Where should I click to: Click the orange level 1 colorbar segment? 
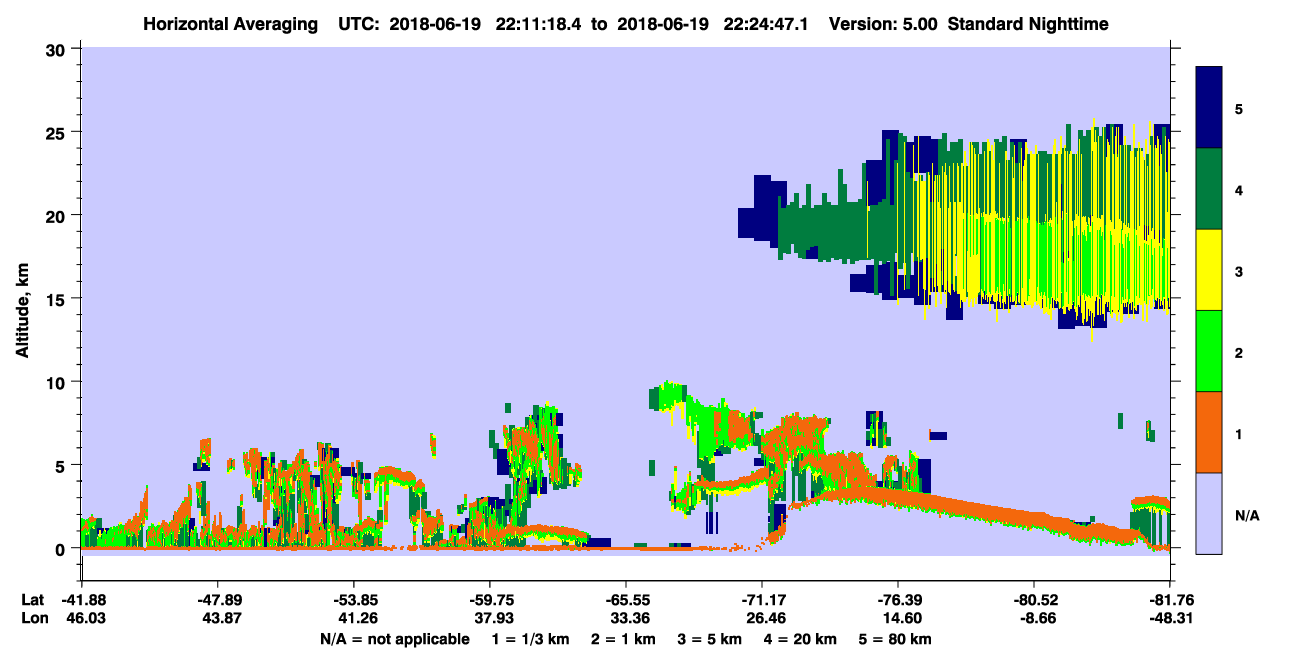click(1209, 432)
